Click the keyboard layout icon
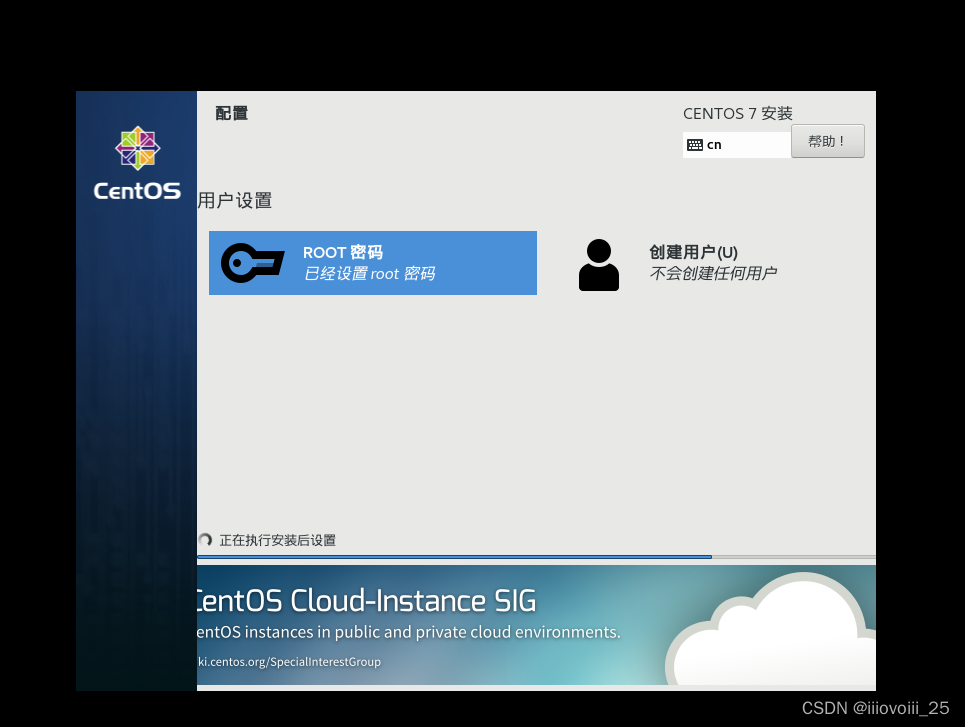965x727 pixels. coord(695,145)
